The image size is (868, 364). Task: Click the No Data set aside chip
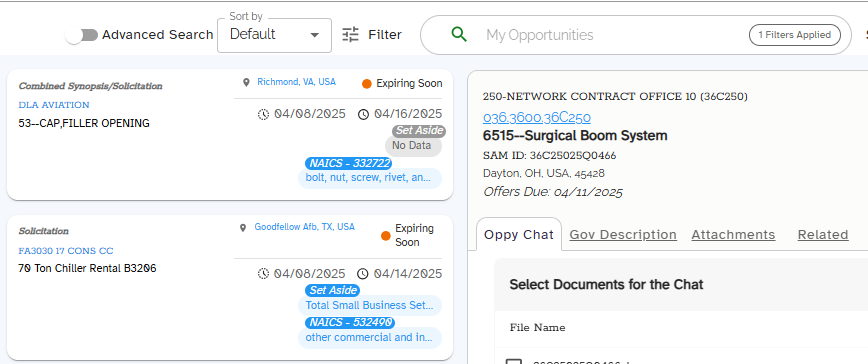click(x=414, y=146)
